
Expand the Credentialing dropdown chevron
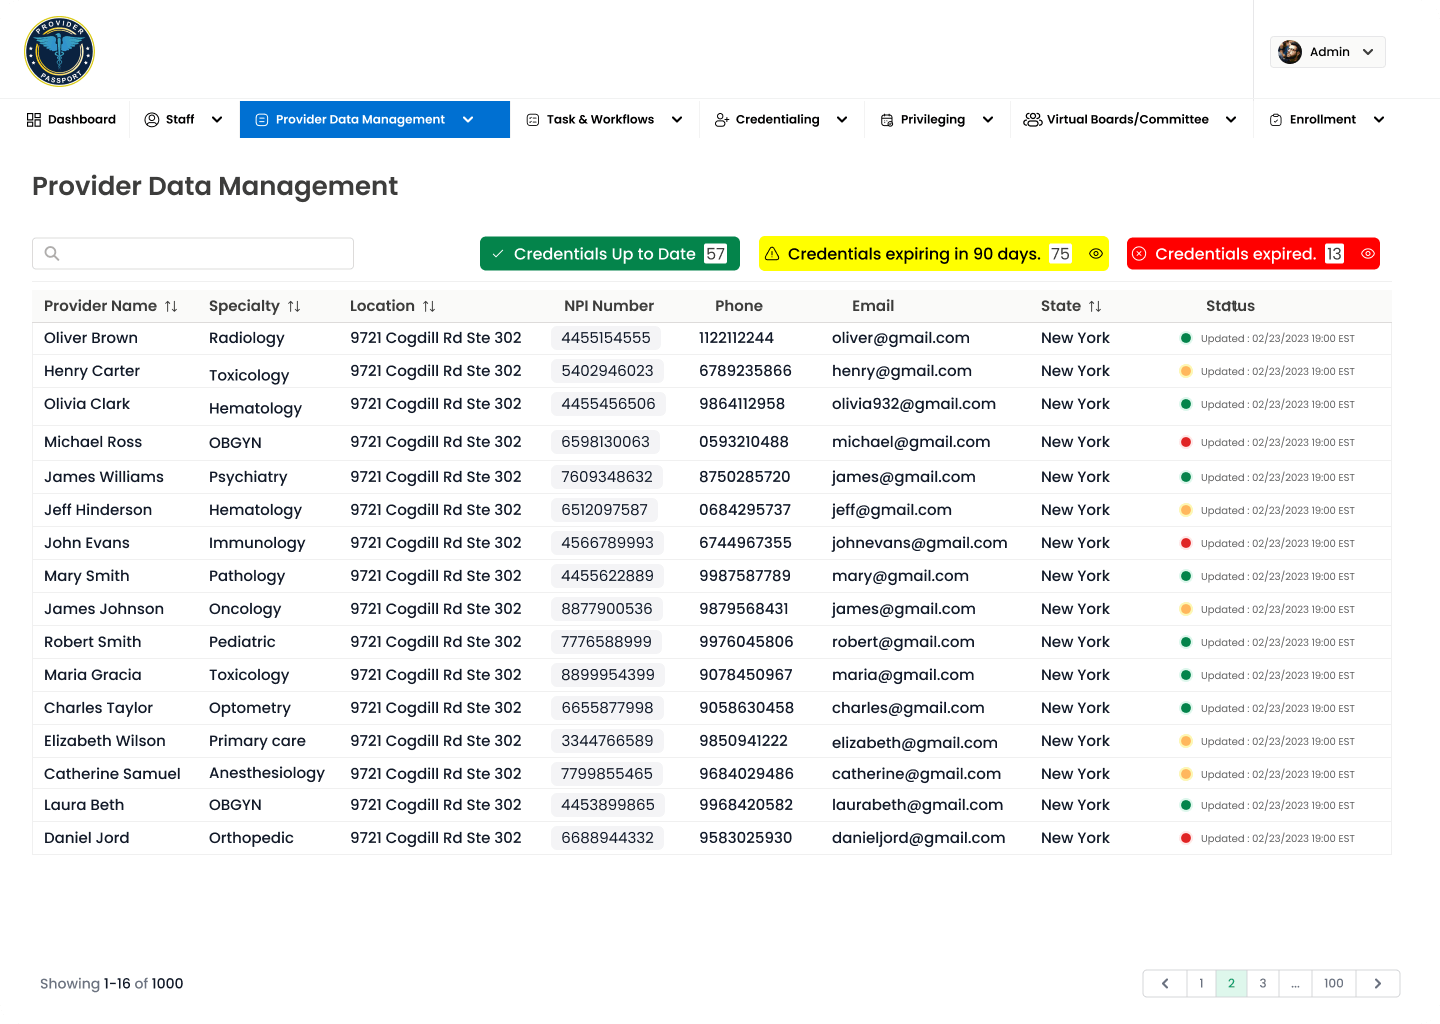(842, 119)
